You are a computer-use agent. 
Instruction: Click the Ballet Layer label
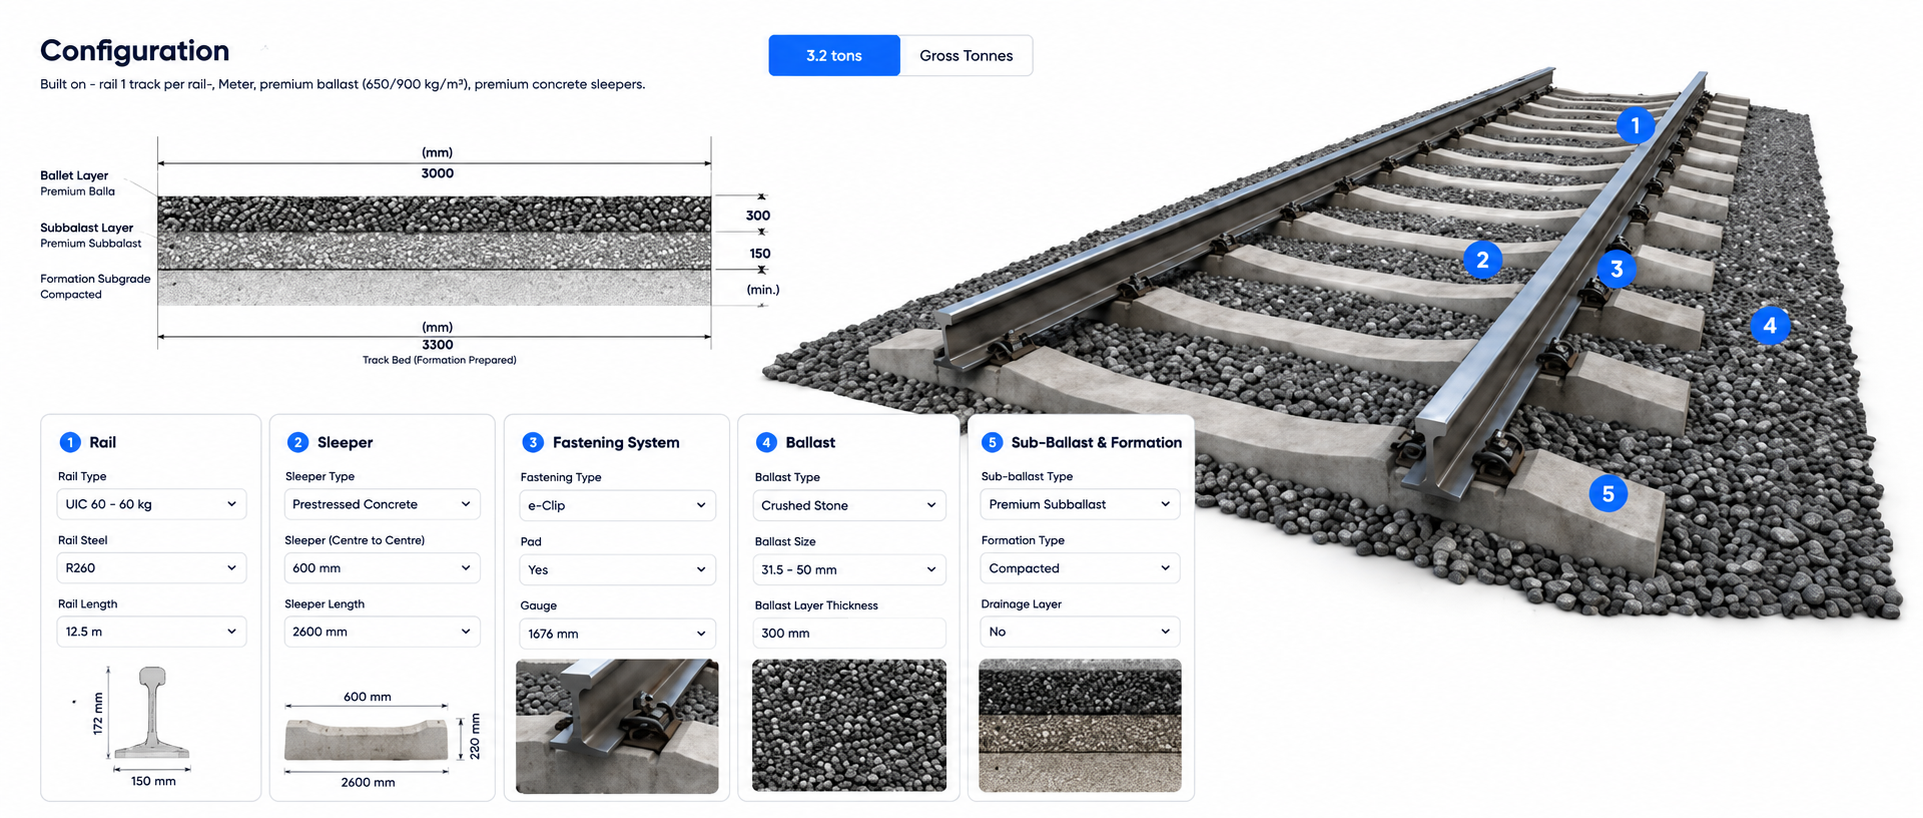74,175
